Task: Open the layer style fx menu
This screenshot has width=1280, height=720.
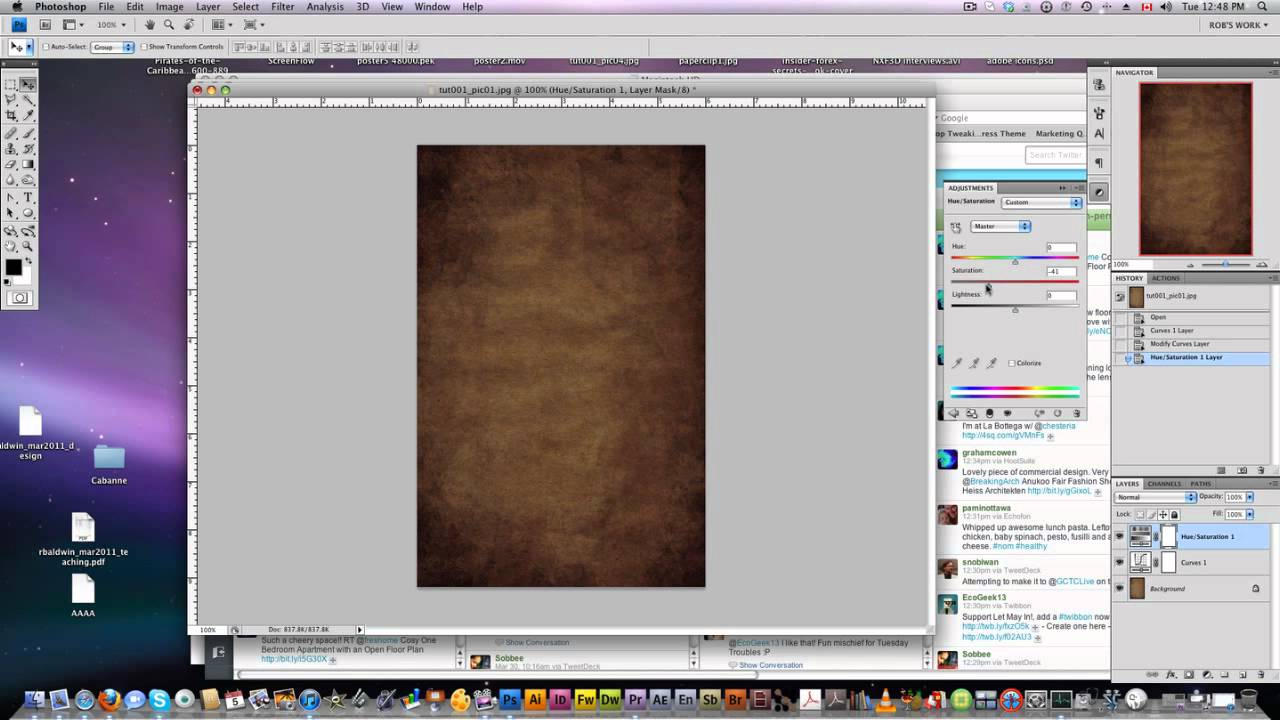Action: [1170, 675]
